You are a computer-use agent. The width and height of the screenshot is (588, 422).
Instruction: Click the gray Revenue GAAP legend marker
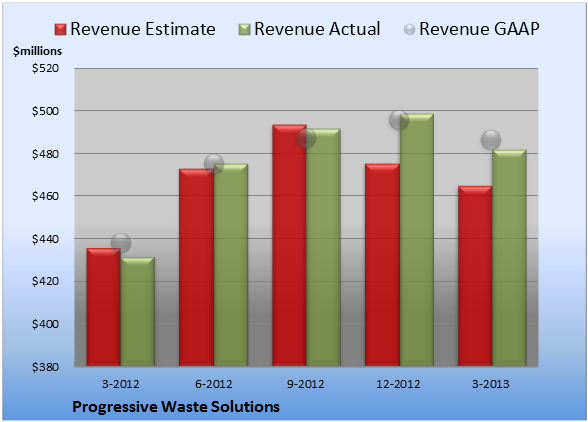(x=410, y=30)
